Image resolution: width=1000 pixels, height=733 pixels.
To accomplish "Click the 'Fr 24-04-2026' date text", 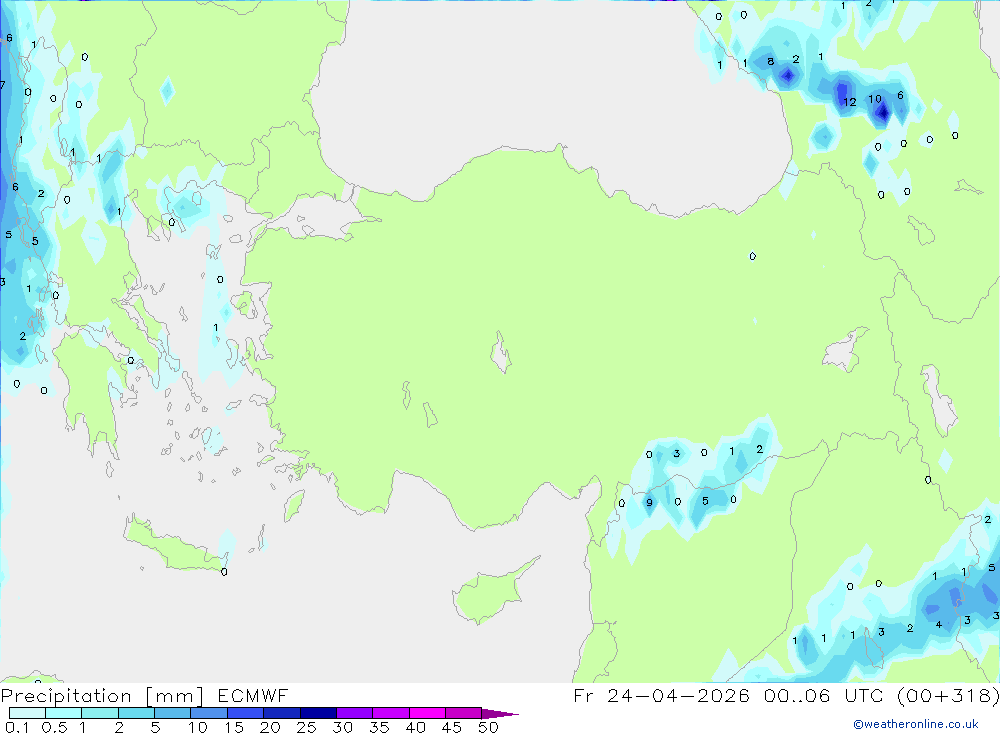I will point(661,696).
